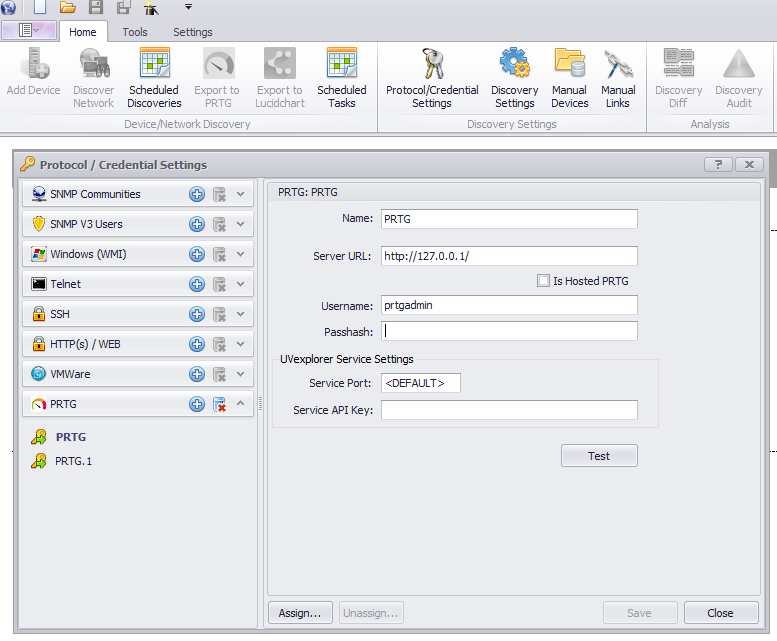The width and height of the screenshot is (777, 641).
Task: Open Manual Links
Action: click(618, 77)
